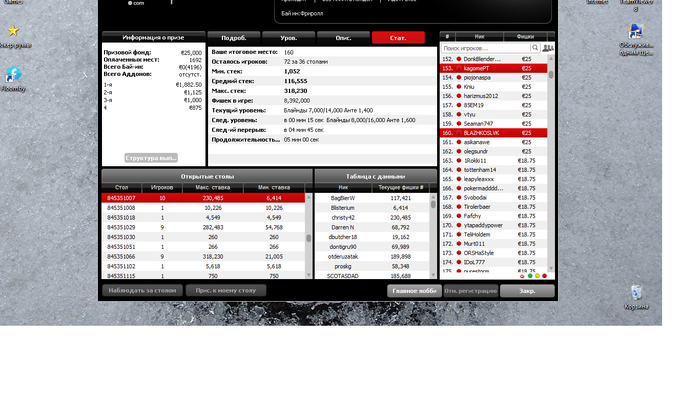Click the red dot next to DonkBlender

(x=458, y=59)
